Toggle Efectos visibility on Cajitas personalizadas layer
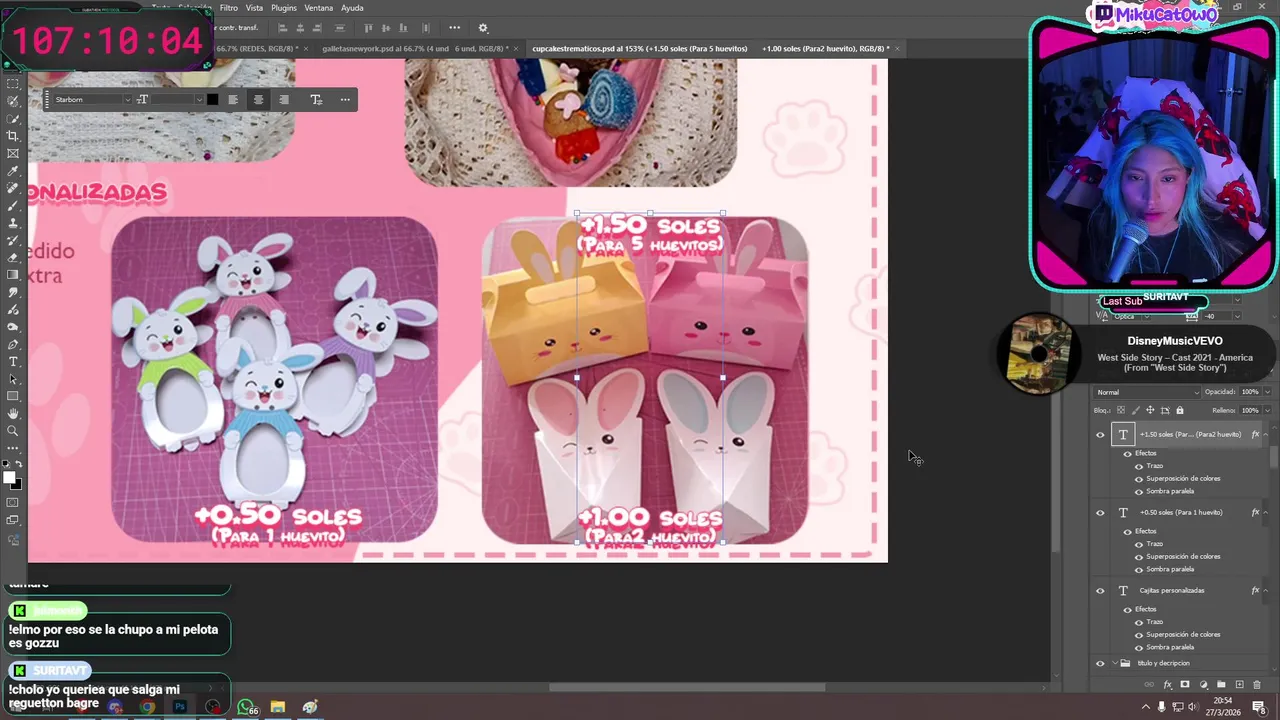The height and width of the screenshot is (720, 1280). click(1128, 609)
